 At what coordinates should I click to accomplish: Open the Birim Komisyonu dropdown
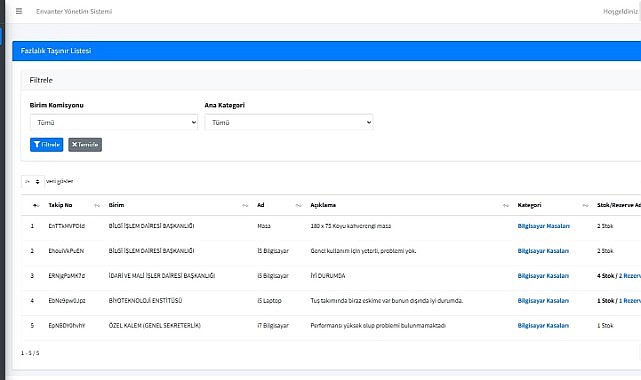(x=114, y=122)
